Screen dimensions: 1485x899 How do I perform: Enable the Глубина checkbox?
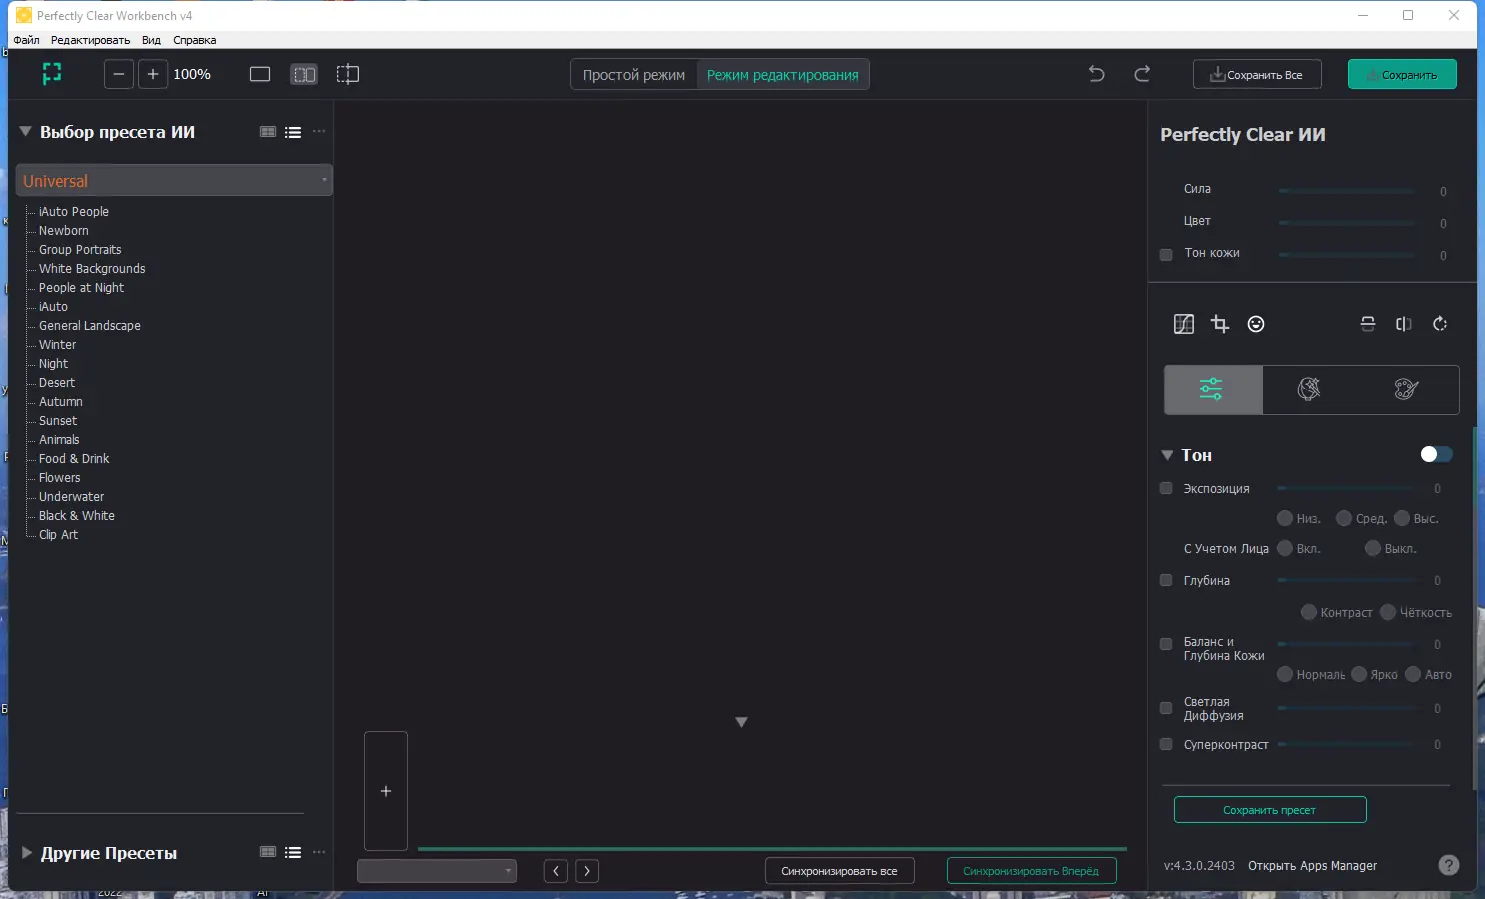click(1166, 580)
